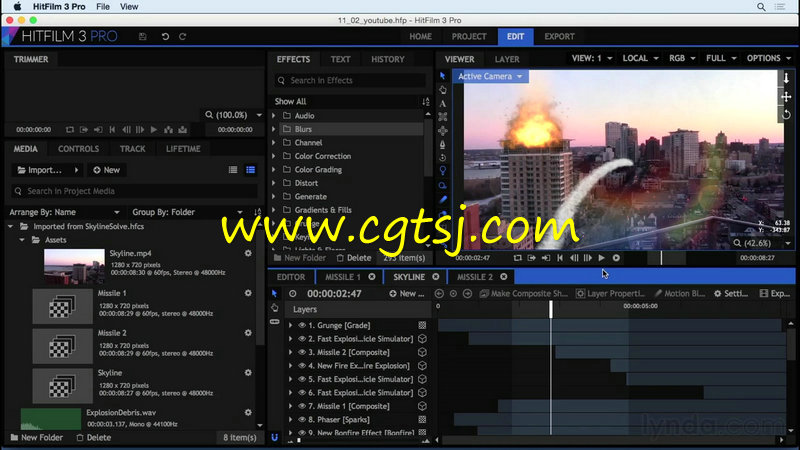
Task: Play the trimmer clip
Action: [x=154, y=130]
